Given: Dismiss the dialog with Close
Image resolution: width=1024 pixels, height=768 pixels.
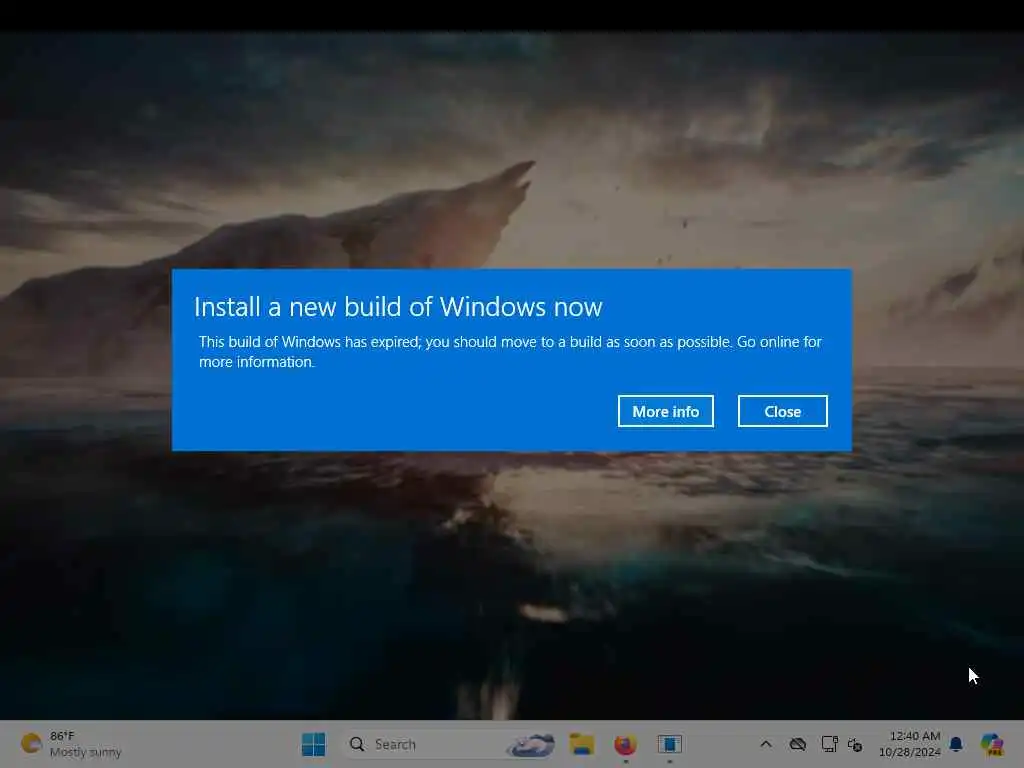Looking at the screenshot, I should (782, 411).
